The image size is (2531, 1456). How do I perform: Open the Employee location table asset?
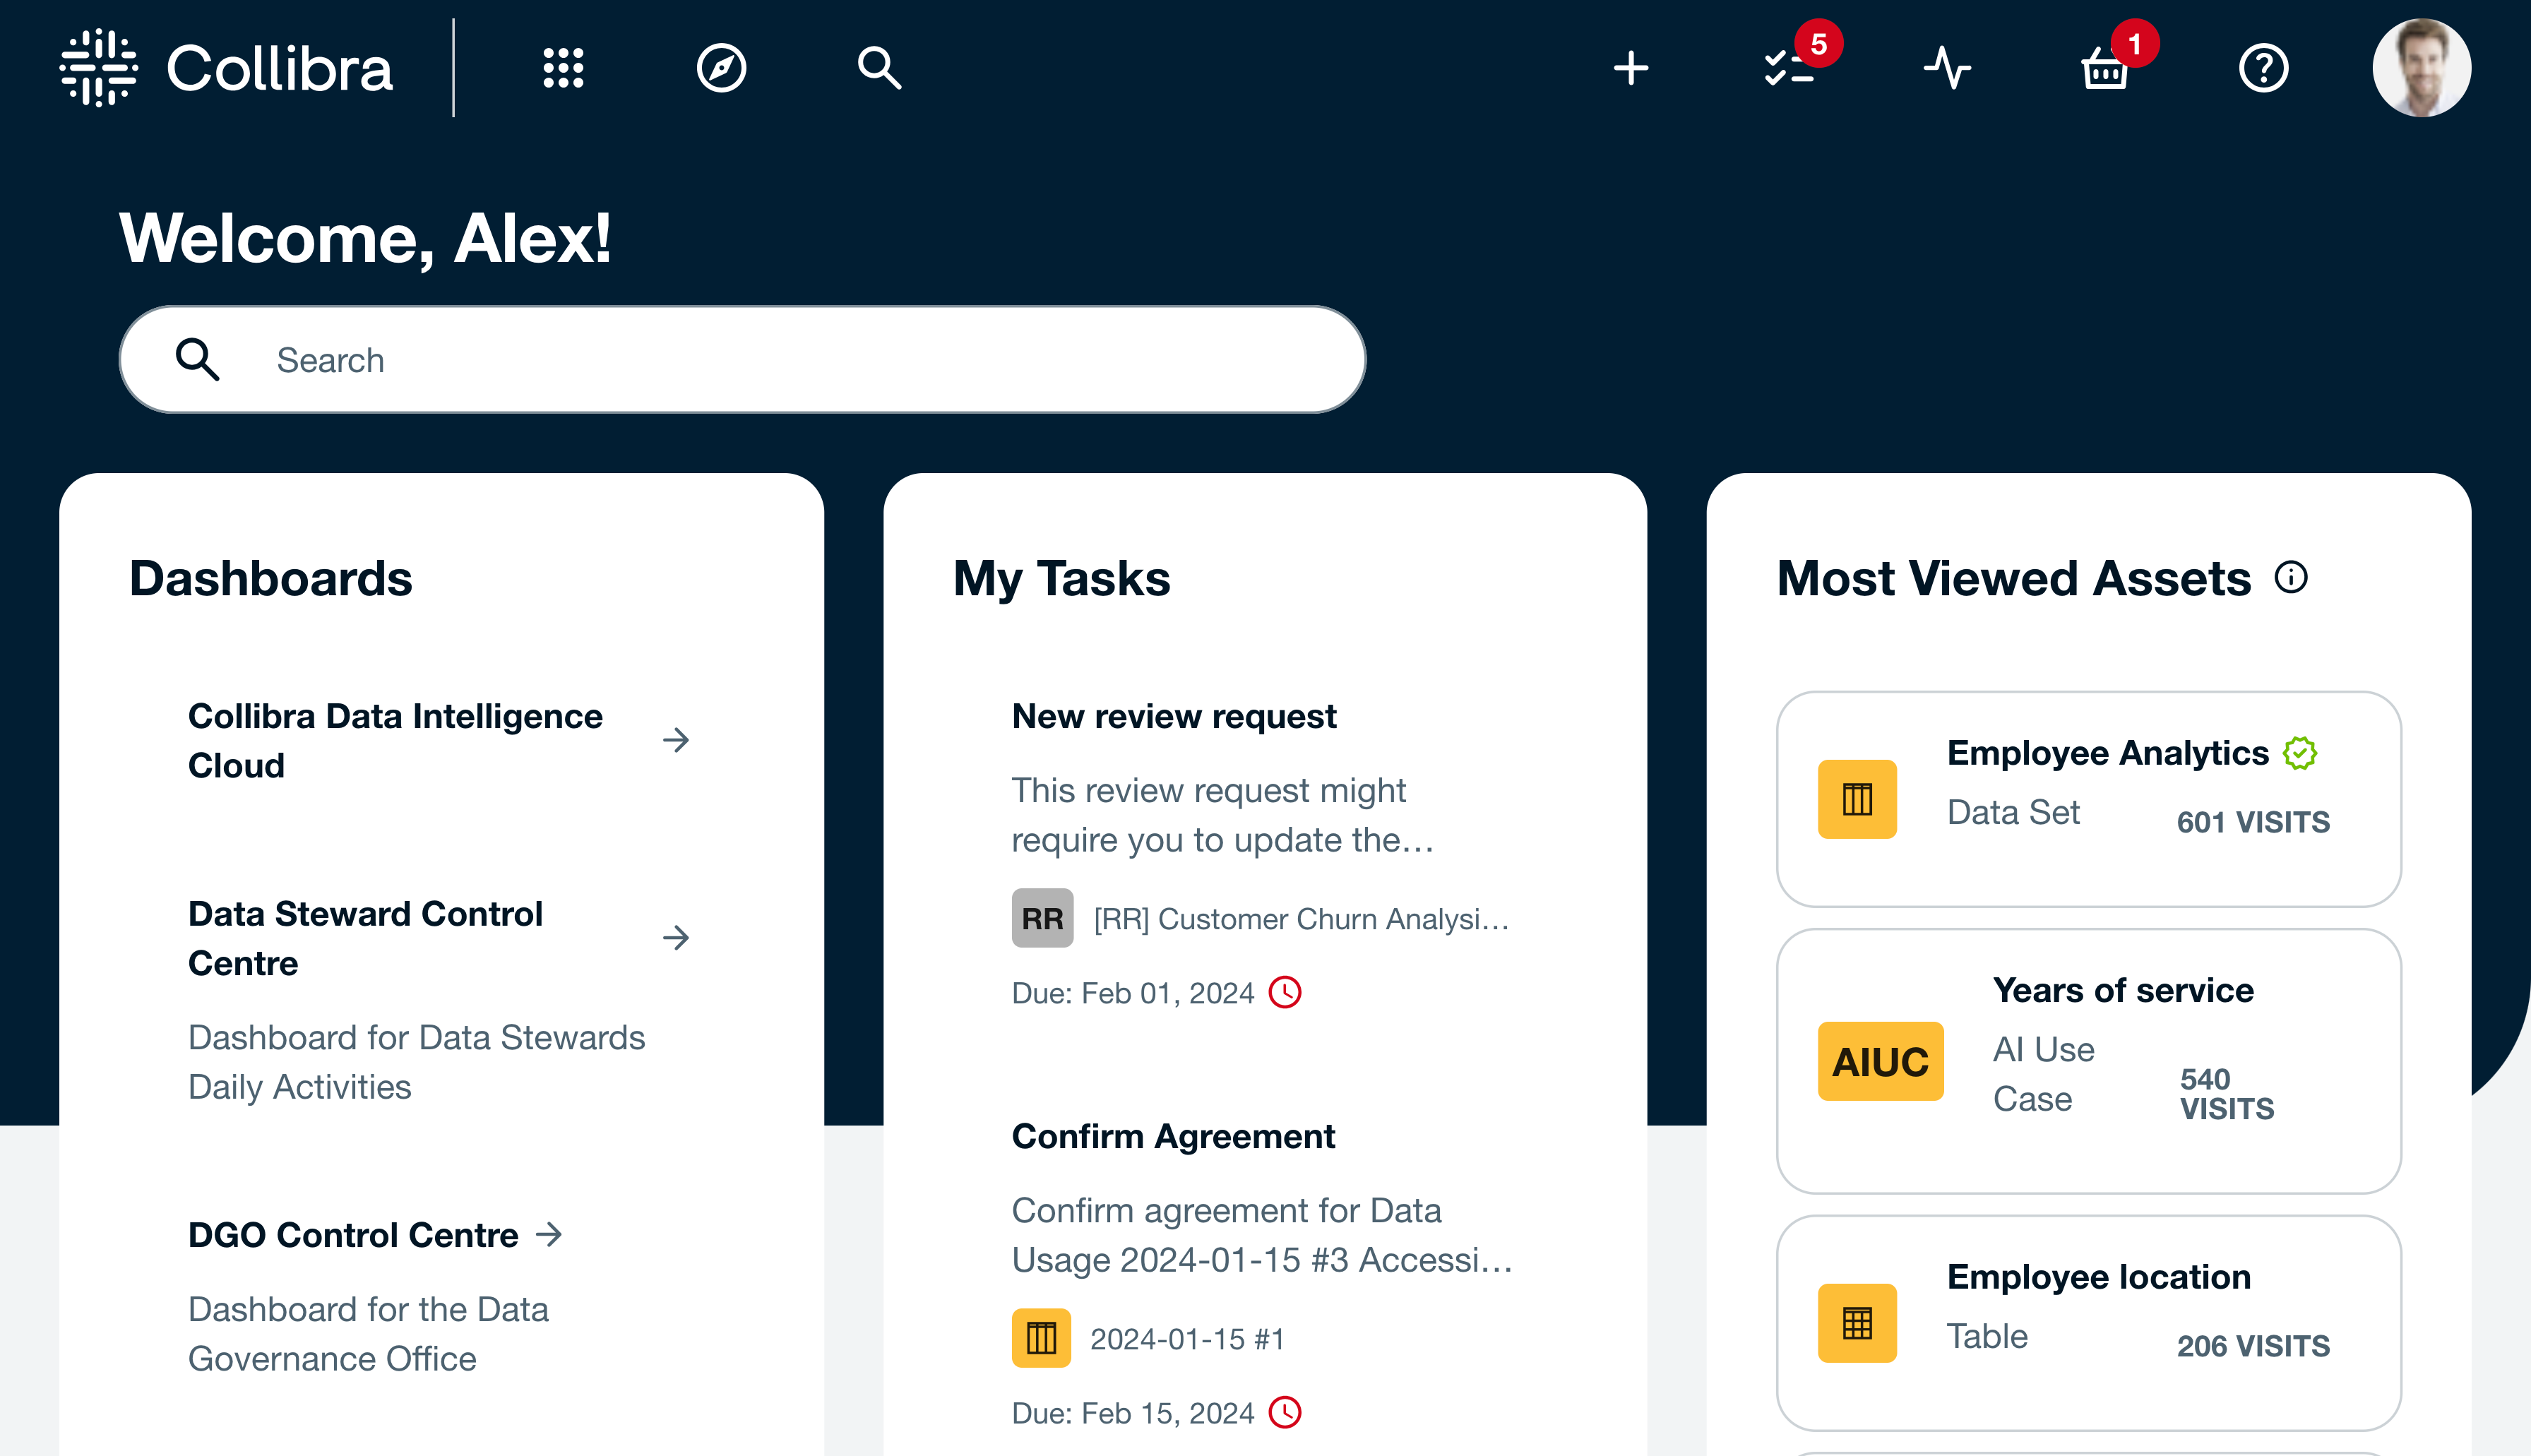tap(2098, 1277)
